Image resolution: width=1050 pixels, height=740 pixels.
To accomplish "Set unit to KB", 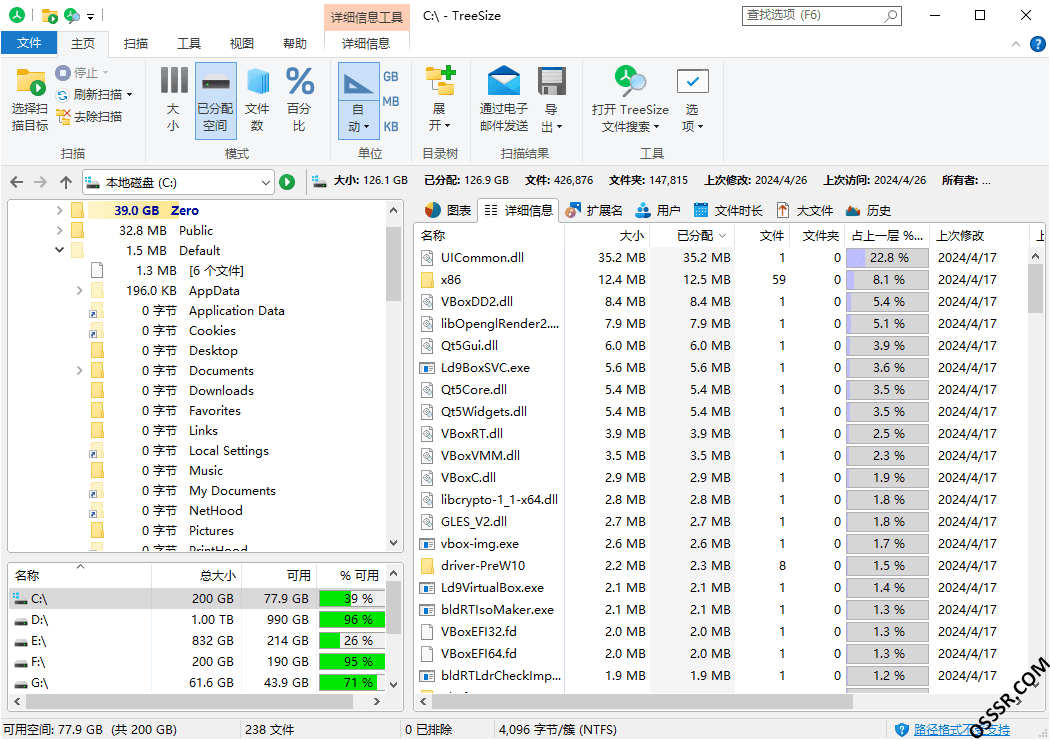I will click(x=391, y=127).
